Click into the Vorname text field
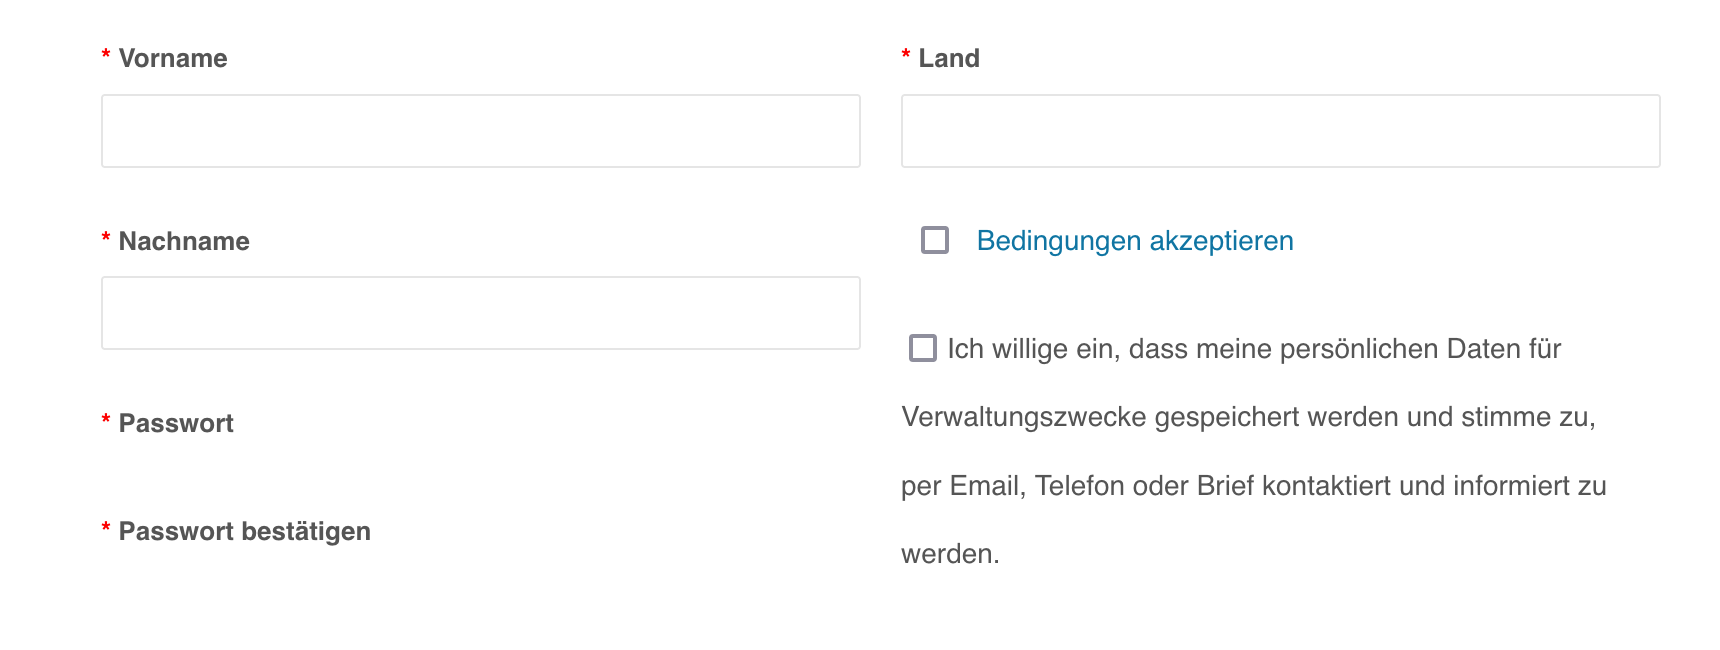1720x650 pixels. [480, 131]
